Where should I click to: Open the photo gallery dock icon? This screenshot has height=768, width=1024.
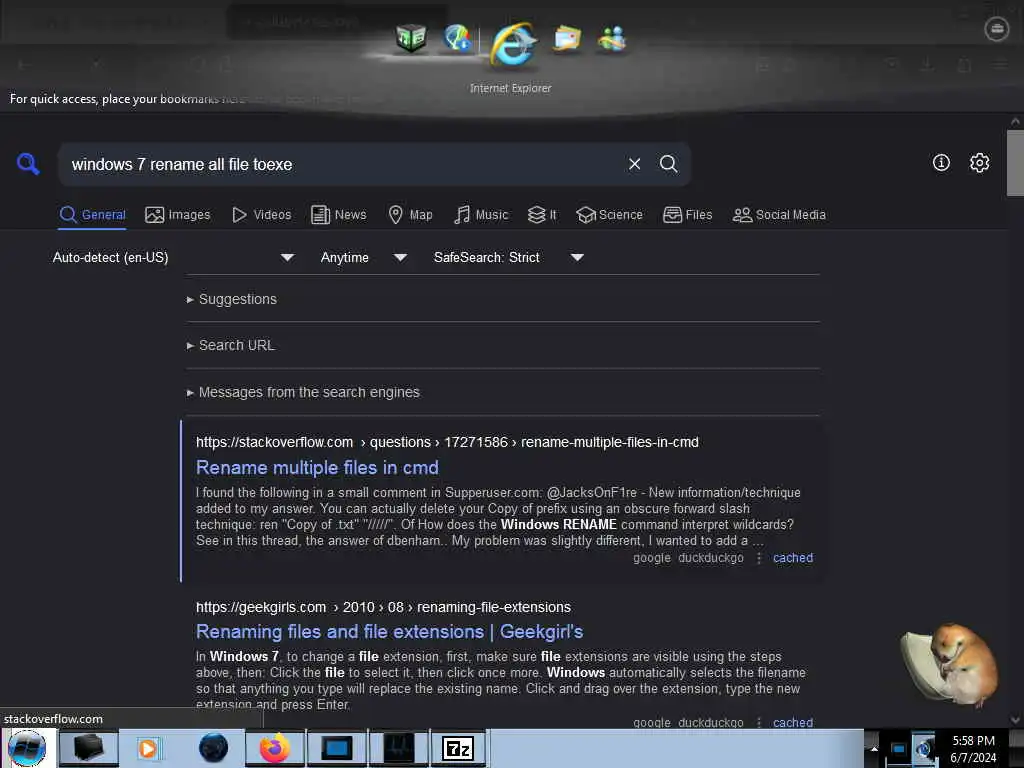pyautogui.click(x=566, y=39)
